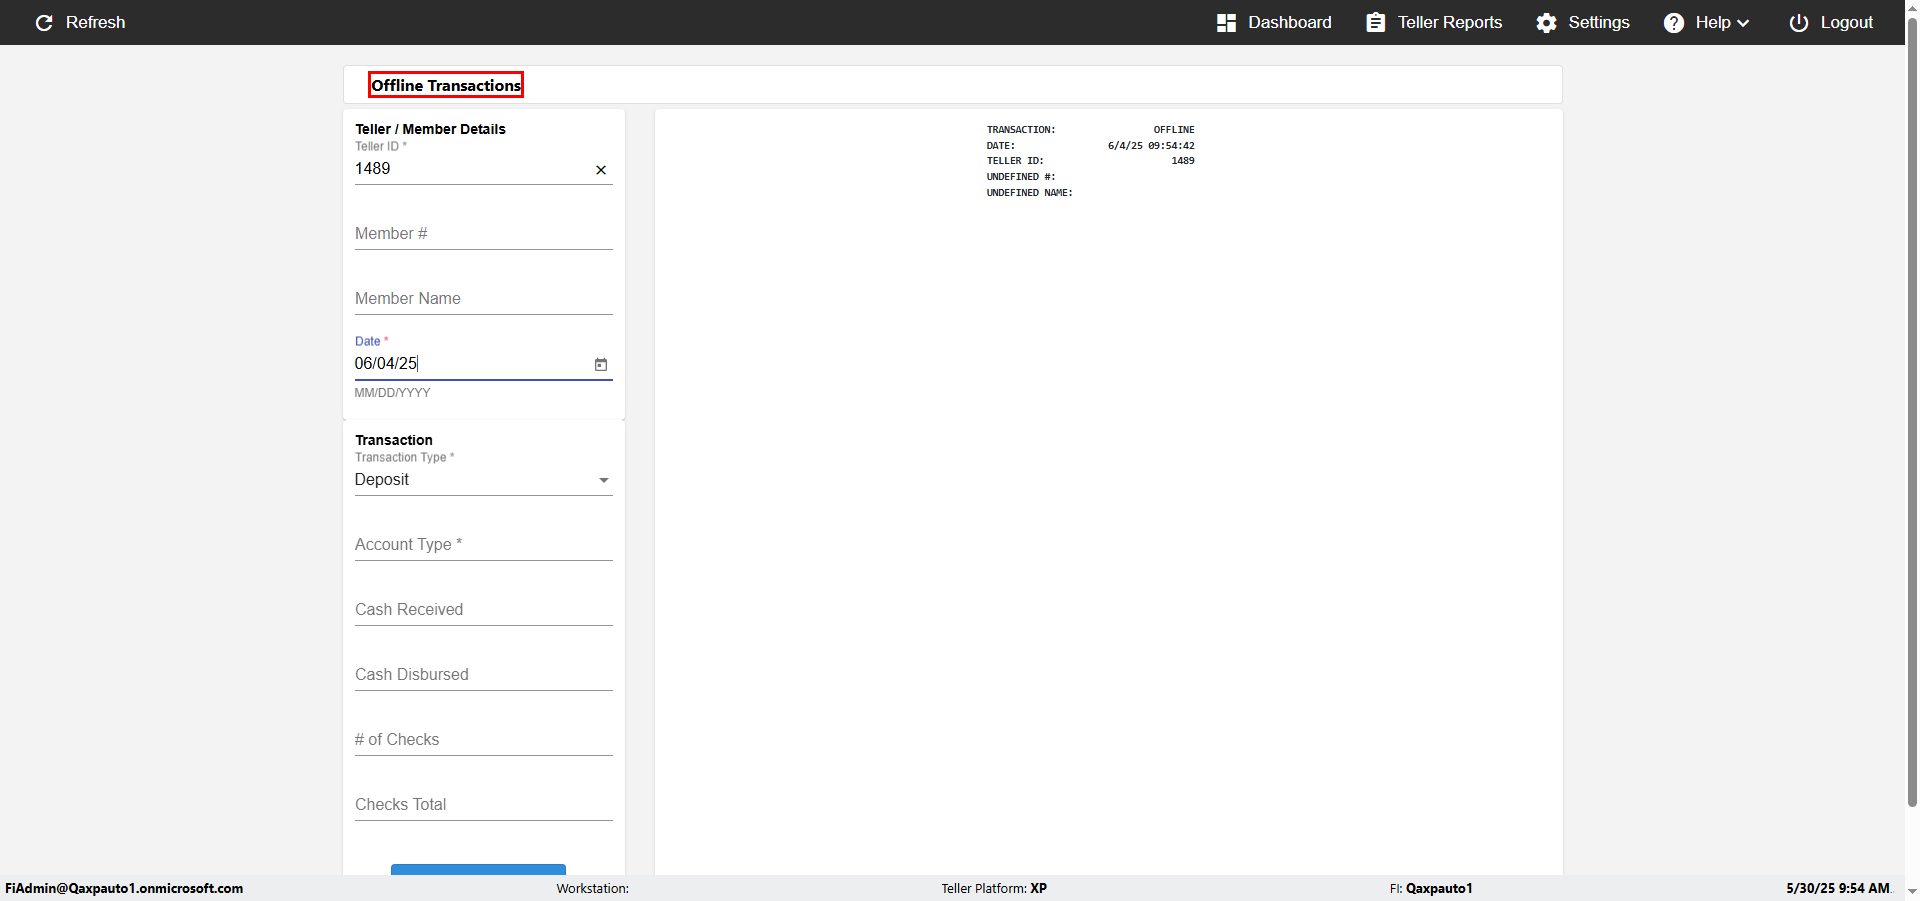Click the Refresh text button

95,22
